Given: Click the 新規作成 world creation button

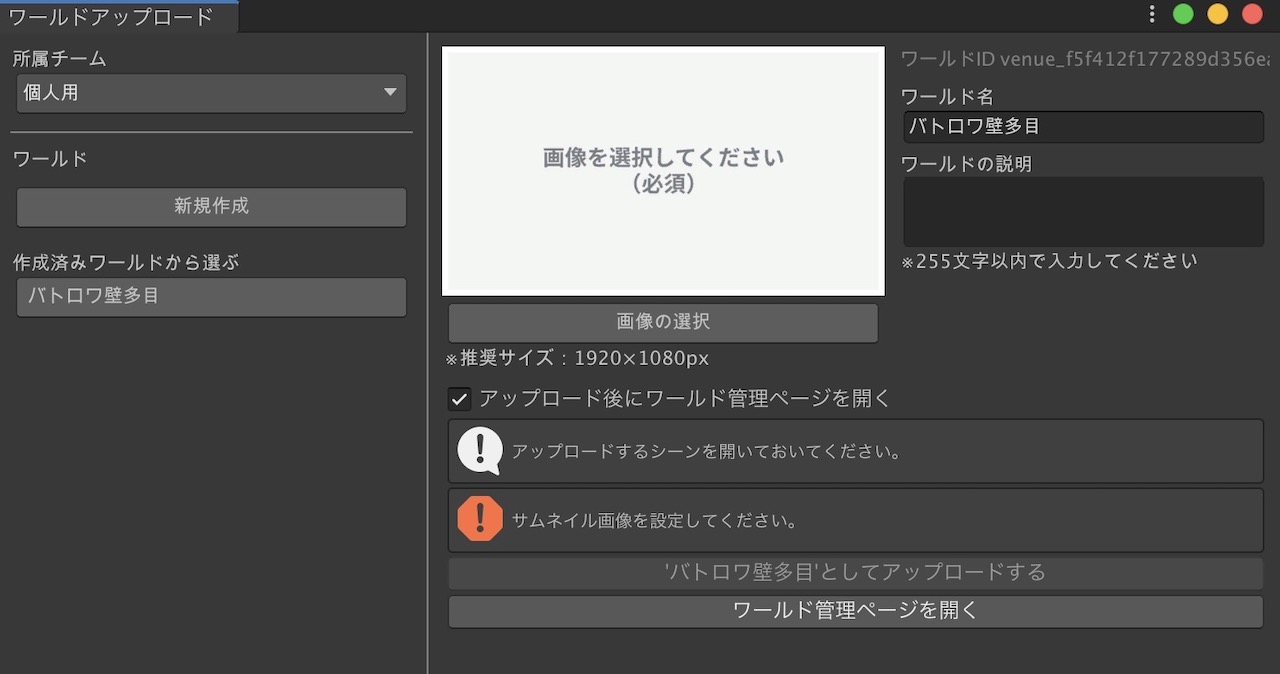Looking at the screenshot, I should click(x=211, y=207).
